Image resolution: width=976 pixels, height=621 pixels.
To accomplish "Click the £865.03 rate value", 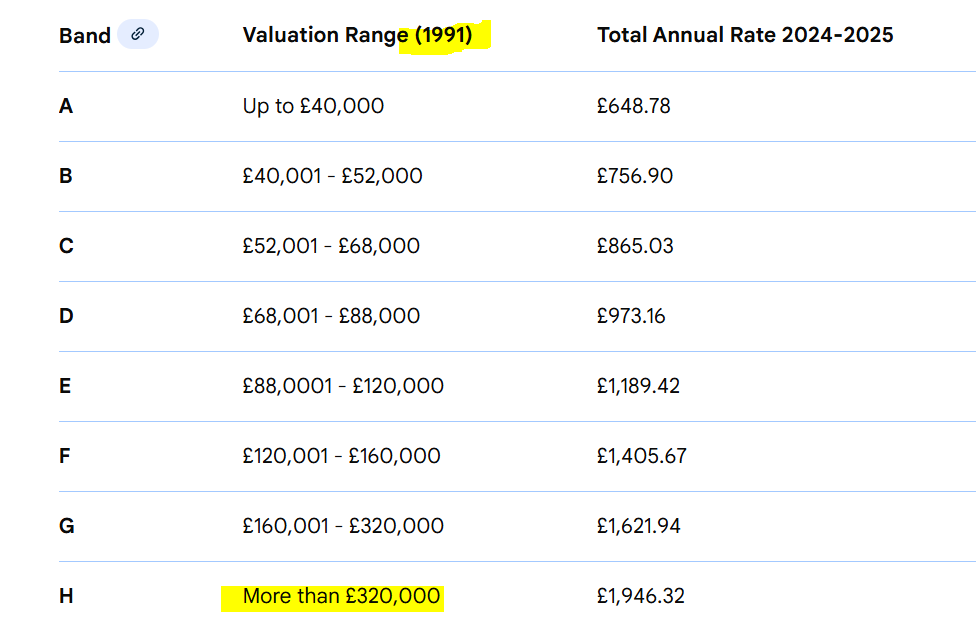I will [635, 246].
